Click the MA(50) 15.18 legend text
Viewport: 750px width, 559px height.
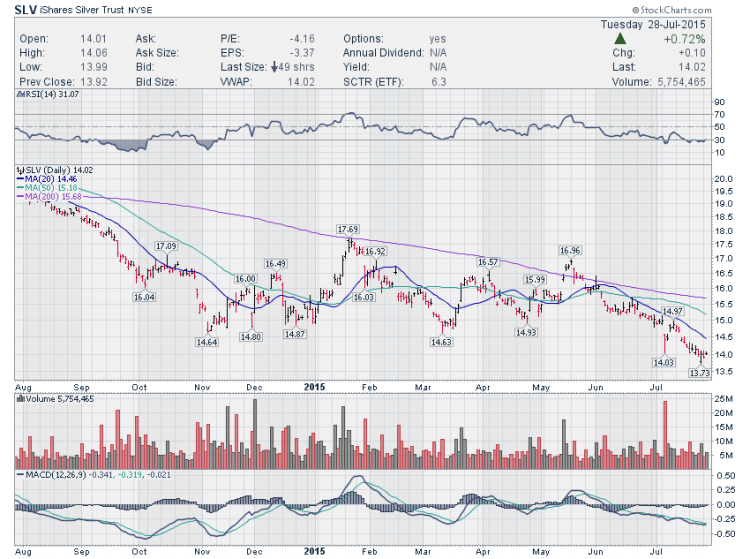tap(51, 188)
